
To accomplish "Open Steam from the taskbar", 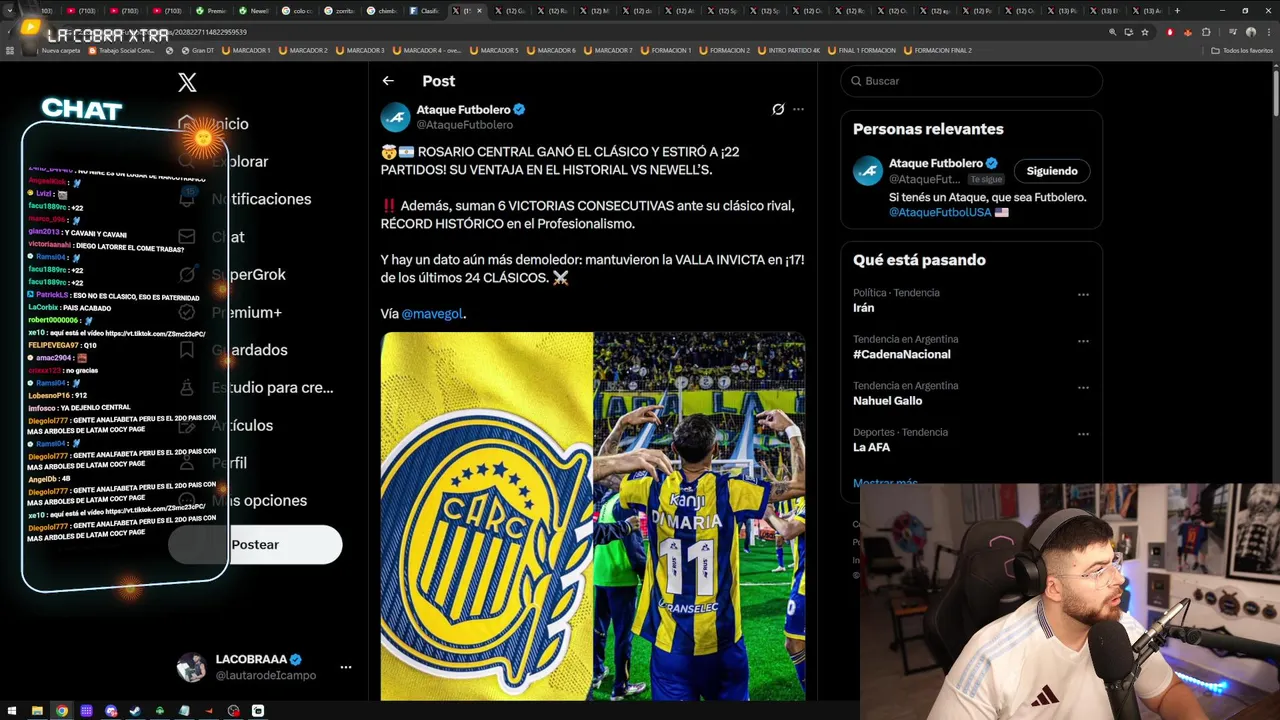I will pyautogui.click(x=135, y=711).
